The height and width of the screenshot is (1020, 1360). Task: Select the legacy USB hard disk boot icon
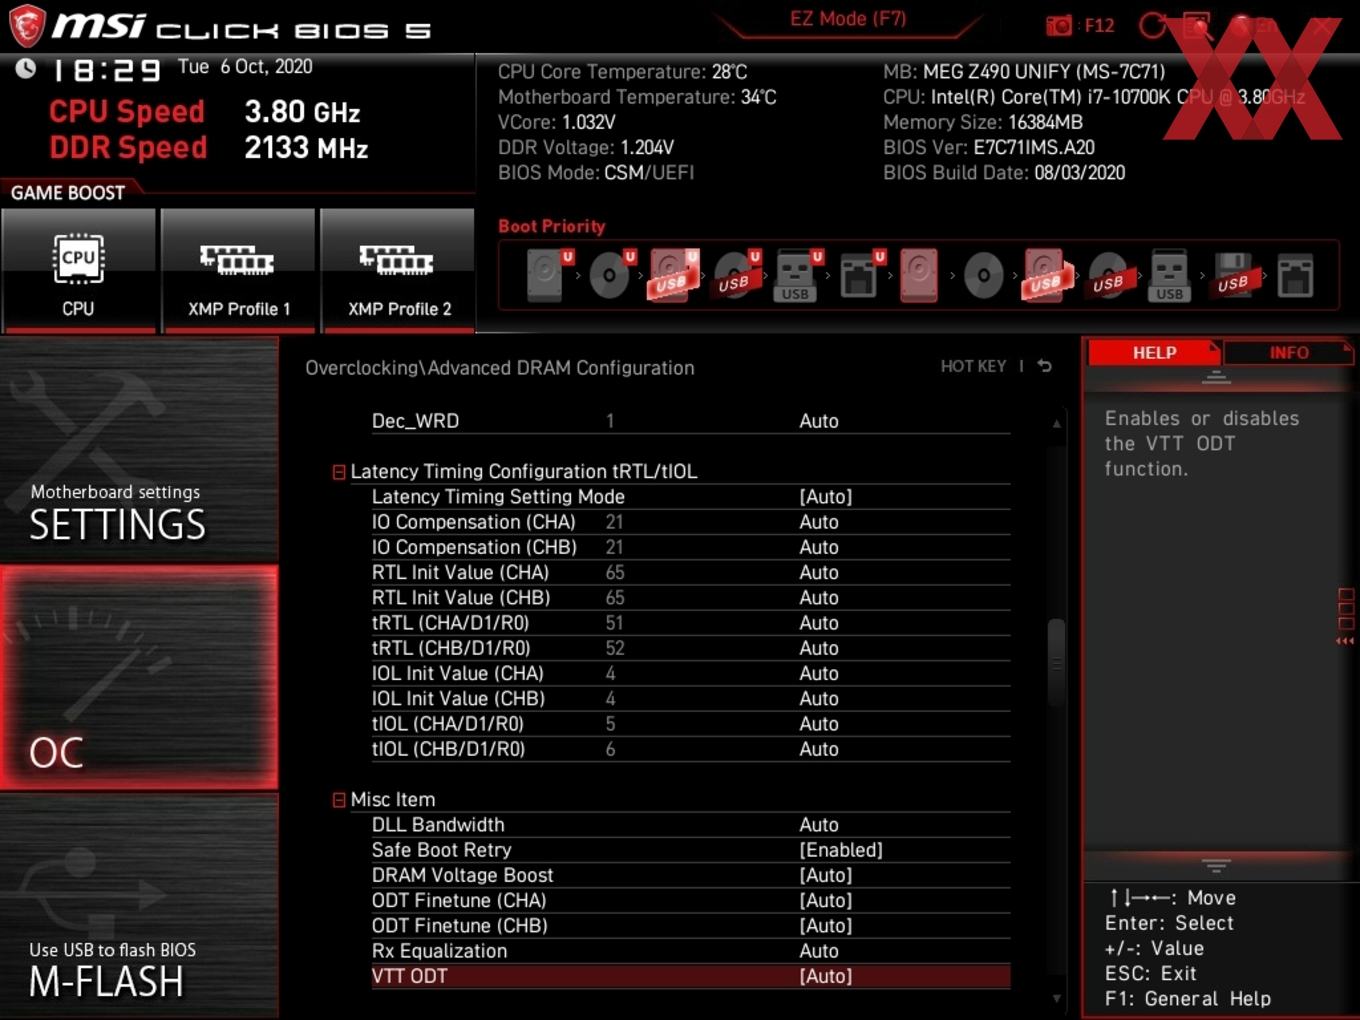pyautogui.click(x=1045, y=275)
